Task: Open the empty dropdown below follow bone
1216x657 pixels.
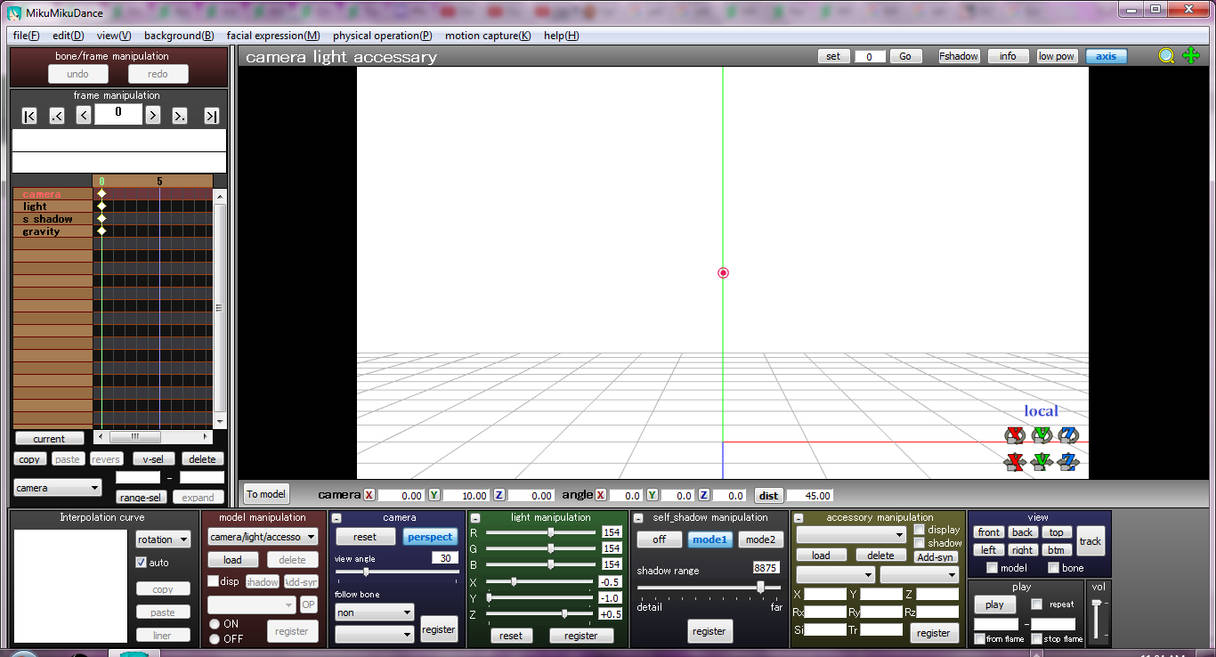Action: pyautogui.click(x=374, y=634)
